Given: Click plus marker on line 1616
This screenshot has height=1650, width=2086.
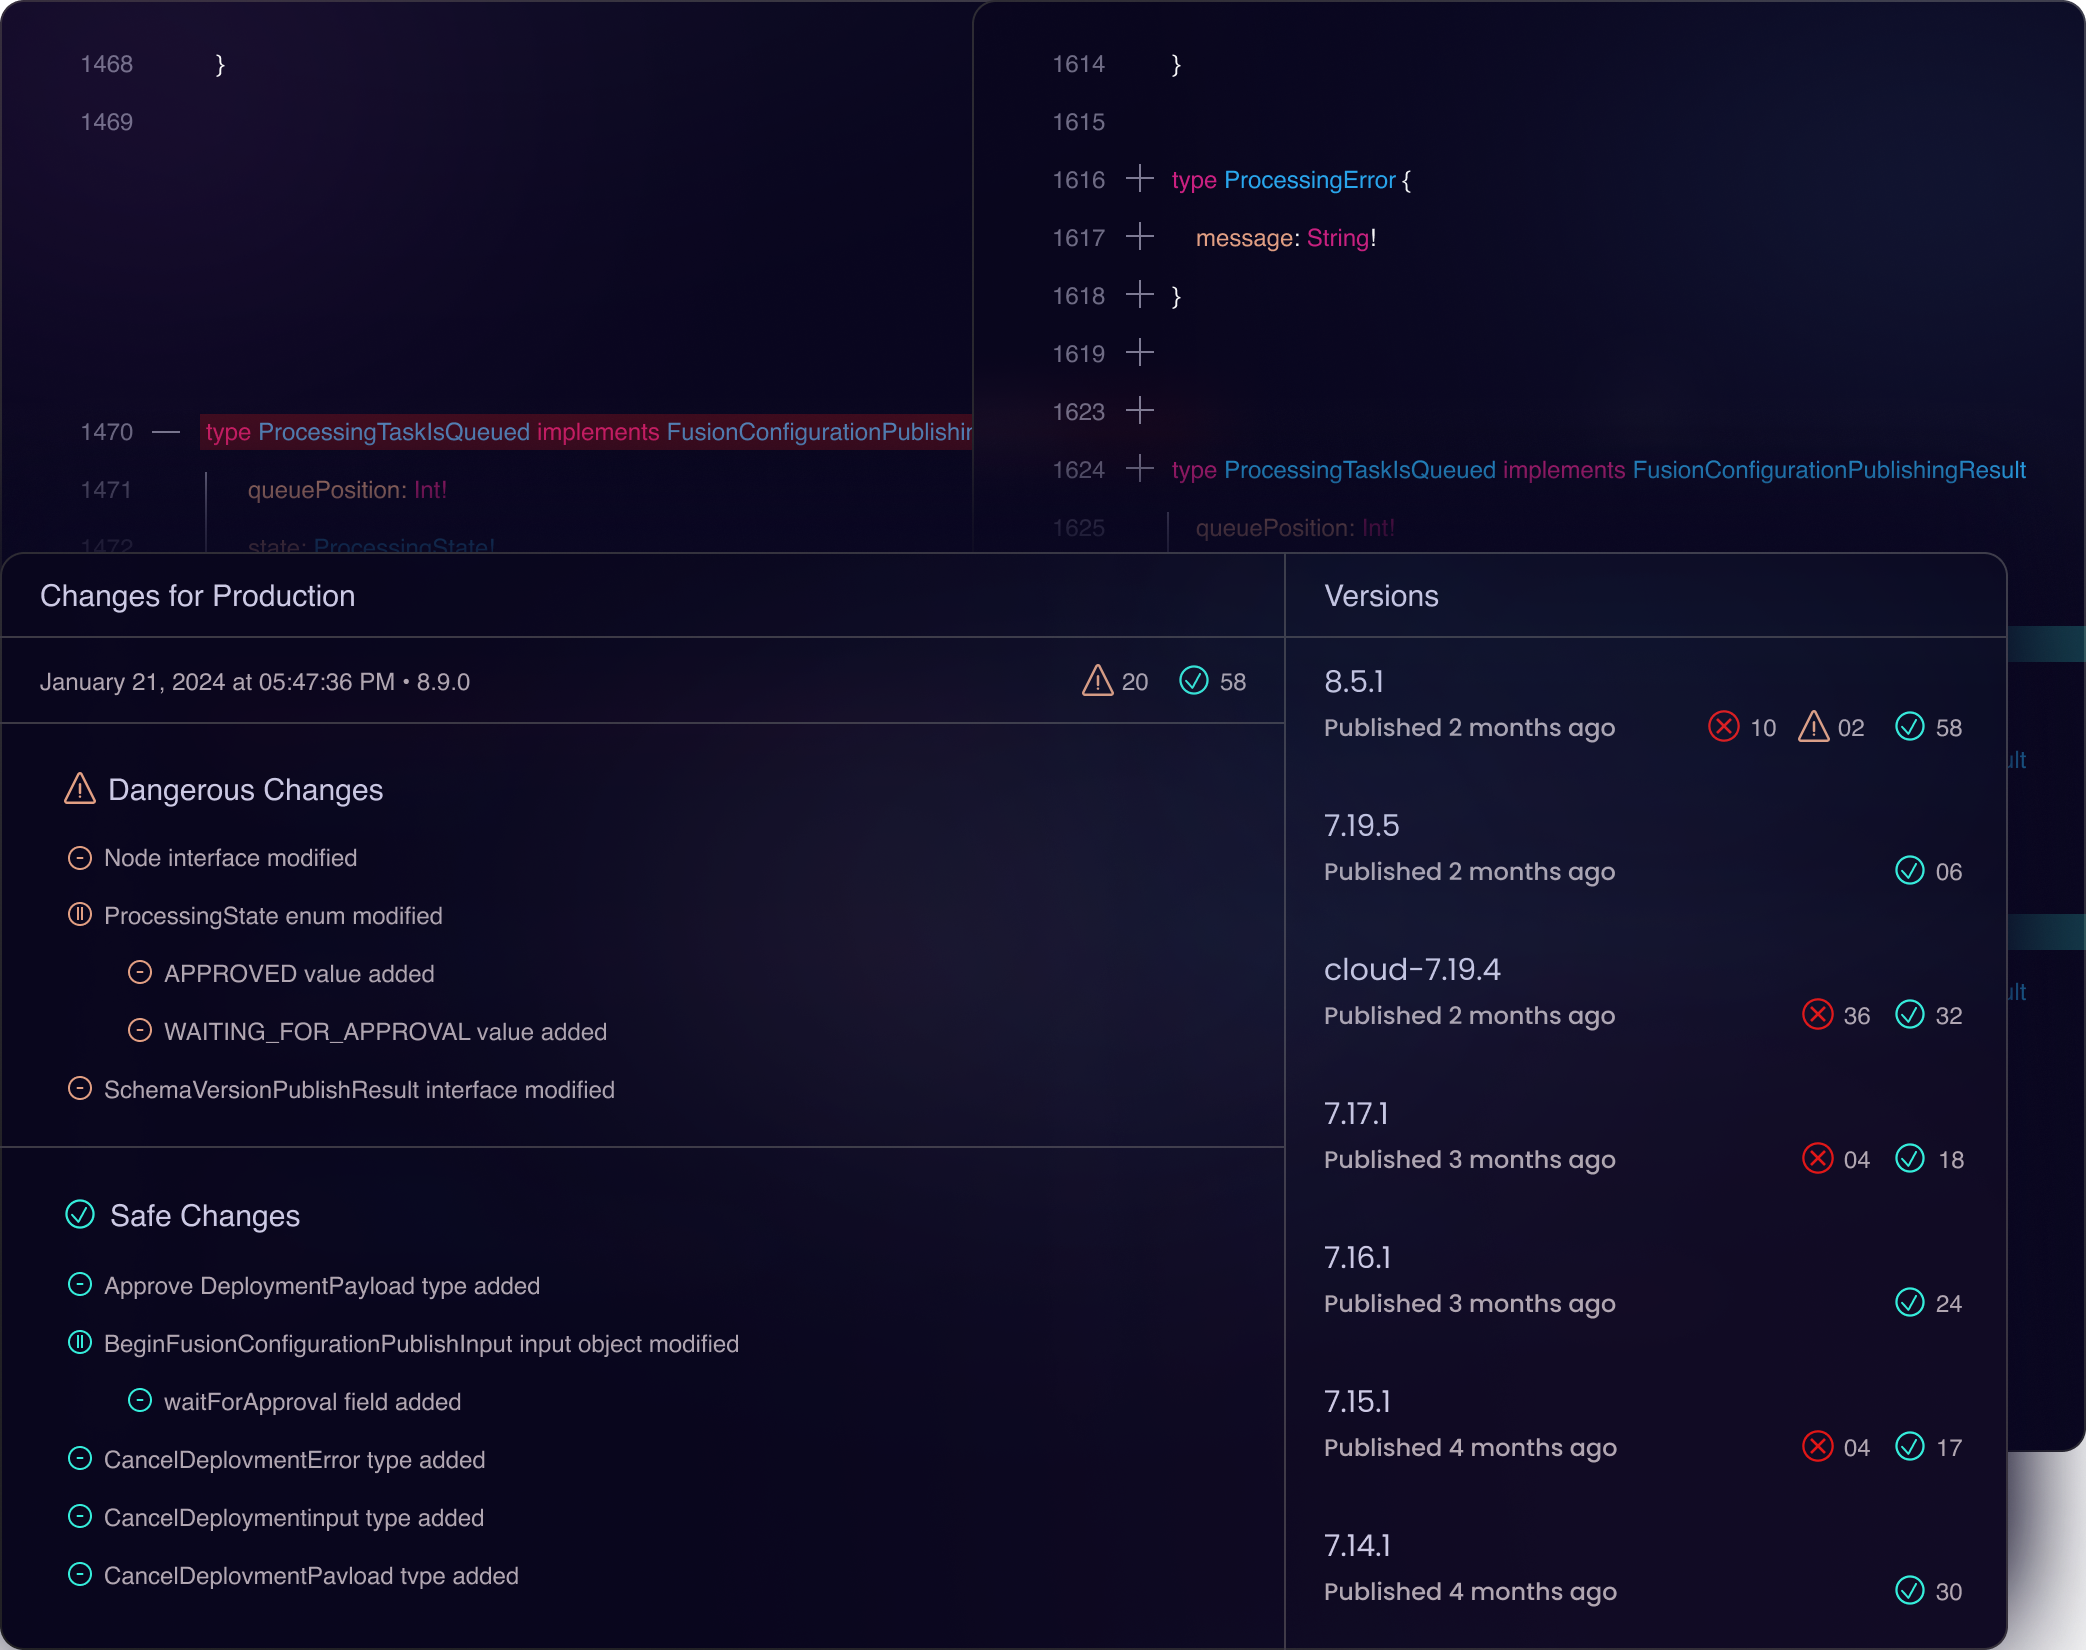Looking at the screenshot, I should click(1139, 179).
